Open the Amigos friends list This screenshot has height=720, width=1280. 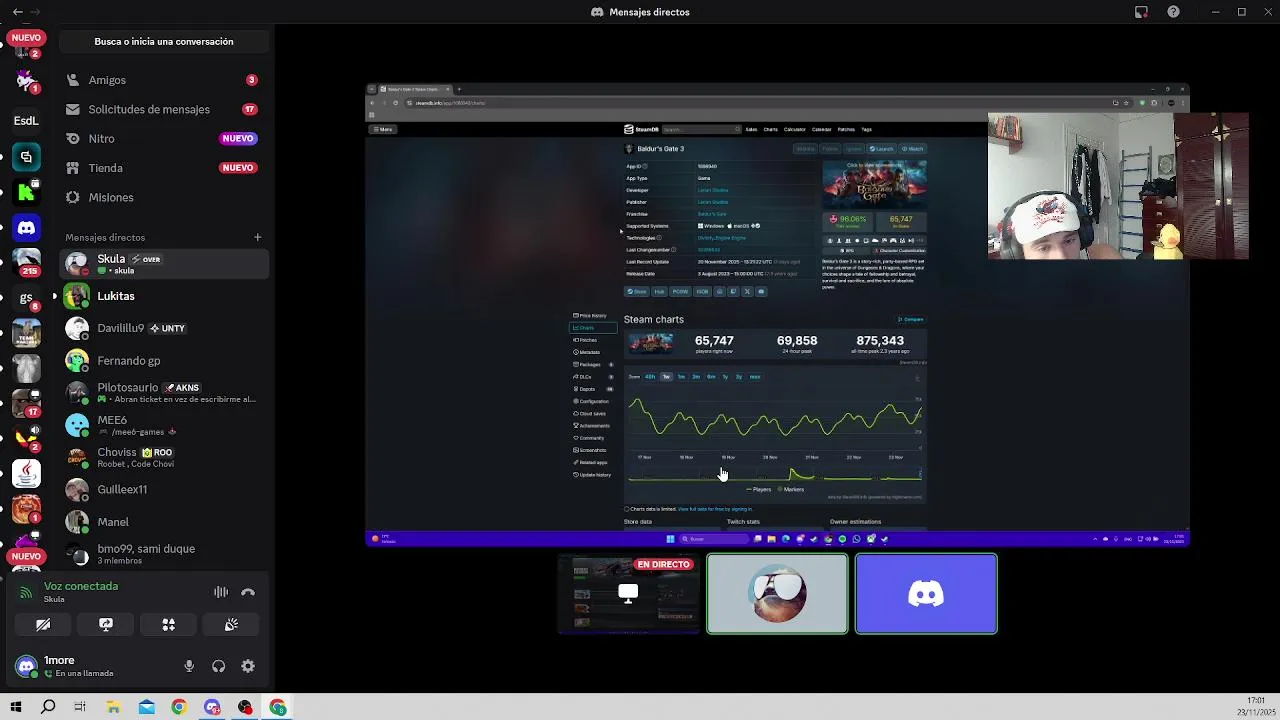(x=164, y=80)
